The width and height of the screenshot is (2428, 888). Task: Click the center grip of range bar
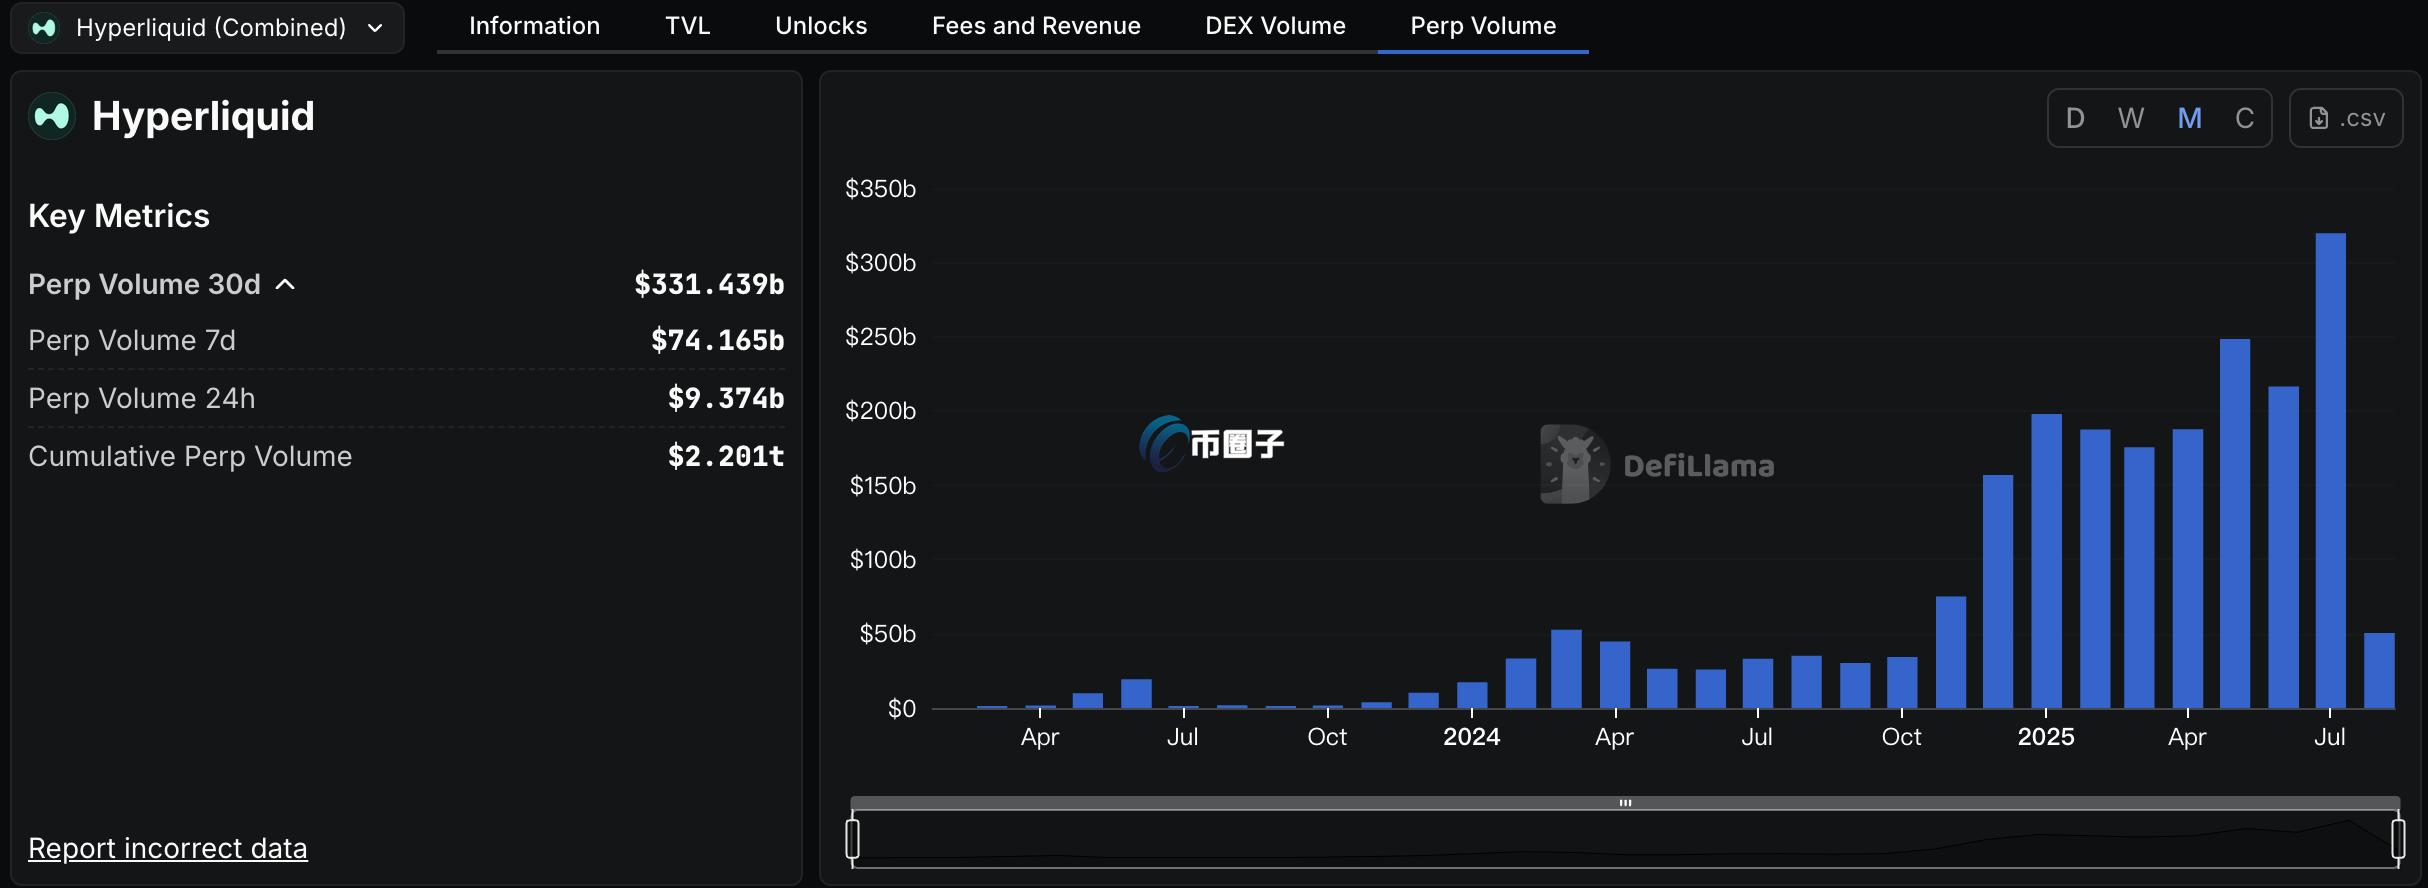[1625, 803]
